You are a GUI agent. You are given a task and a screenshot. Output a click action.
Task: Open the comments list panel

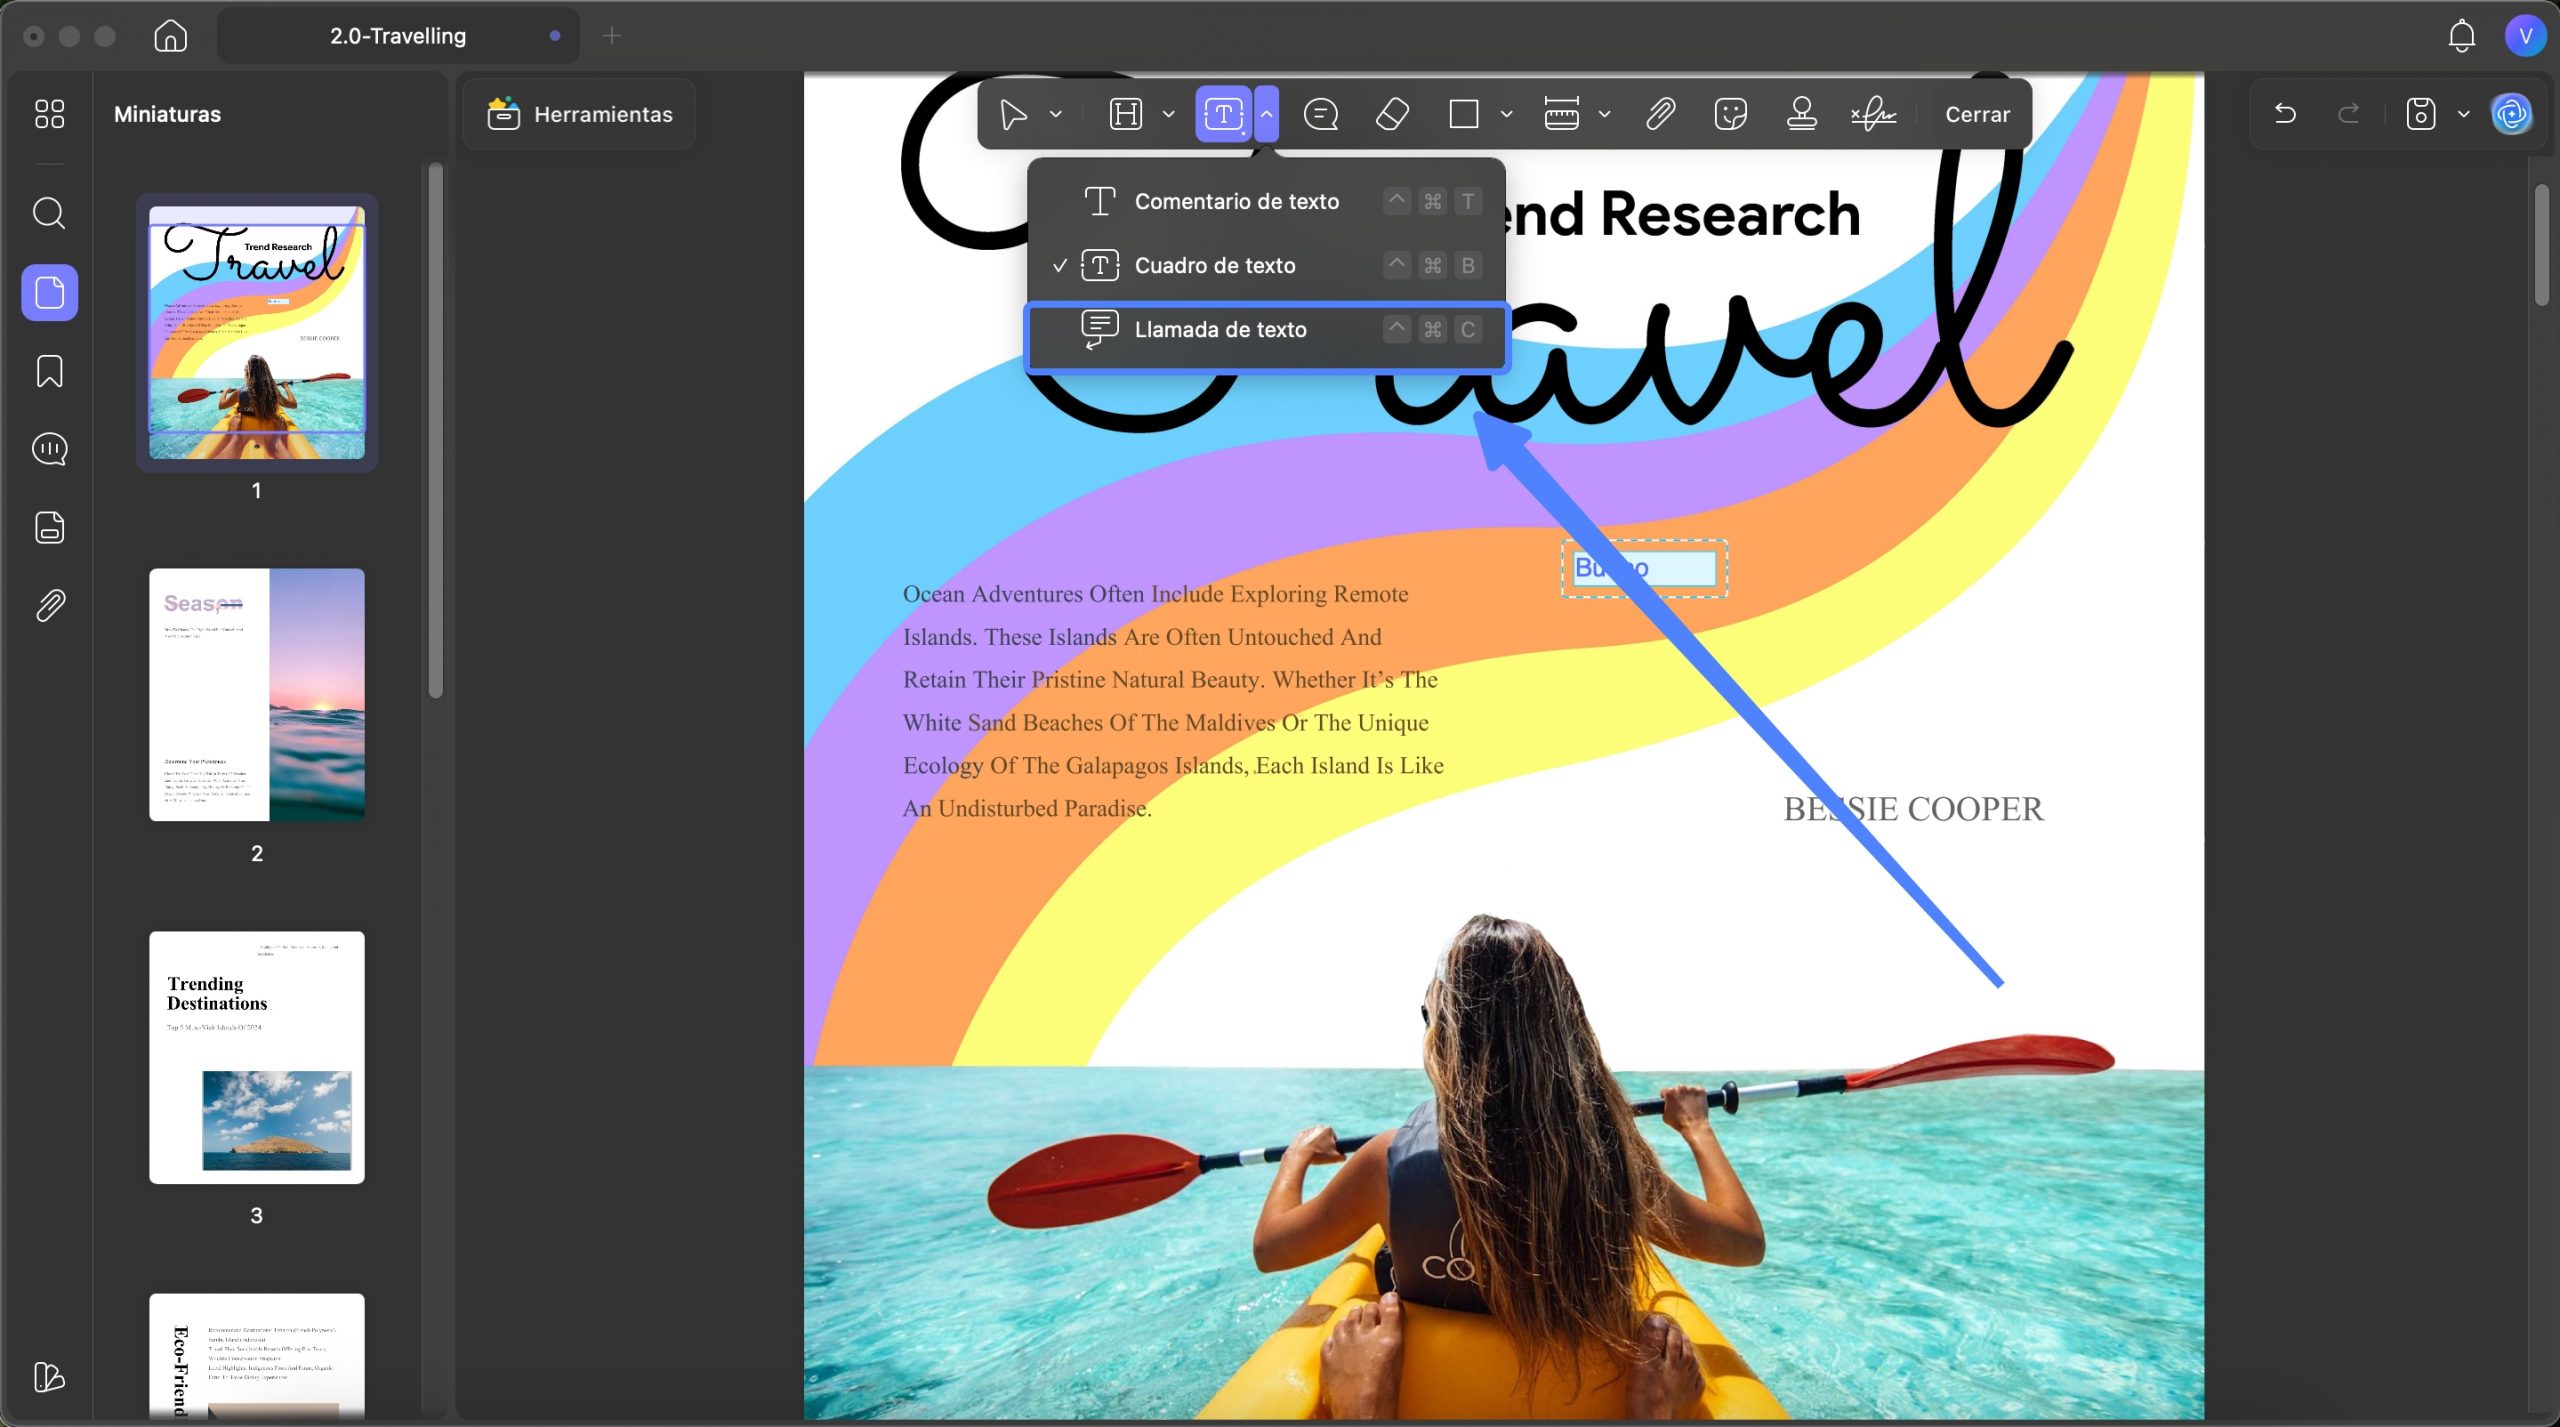[x=49, y=449]
